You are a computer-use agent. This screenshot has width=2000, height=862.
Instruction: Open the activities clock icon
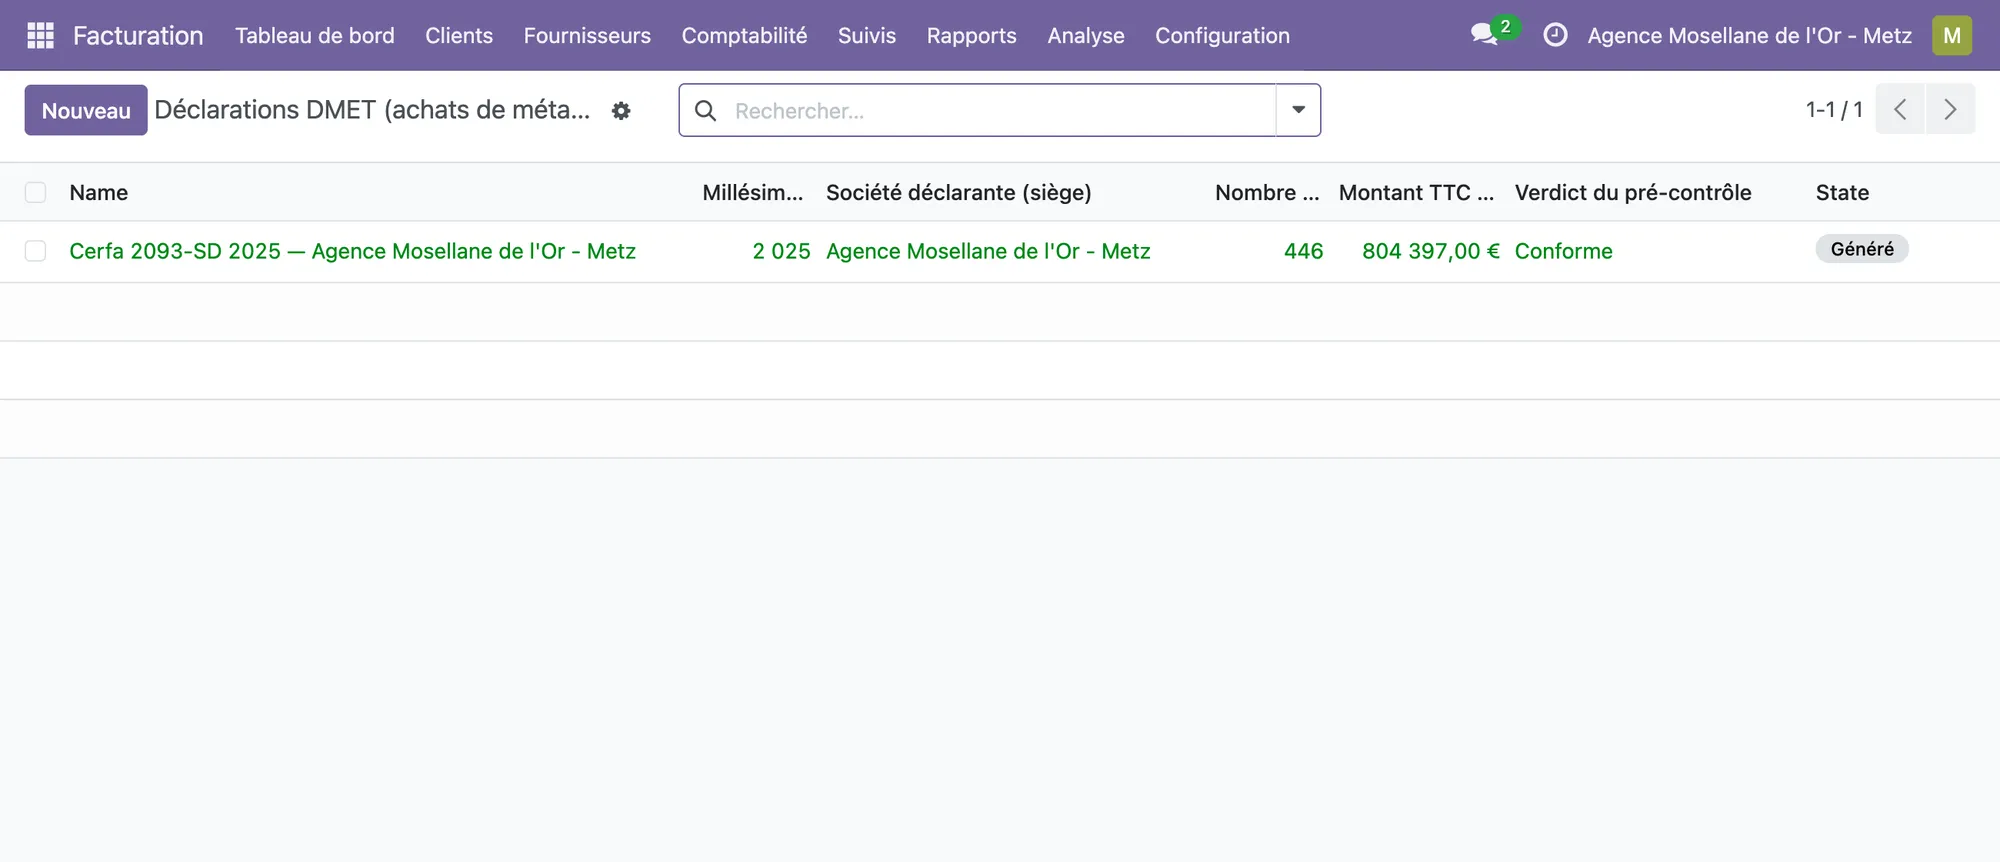1555,35
